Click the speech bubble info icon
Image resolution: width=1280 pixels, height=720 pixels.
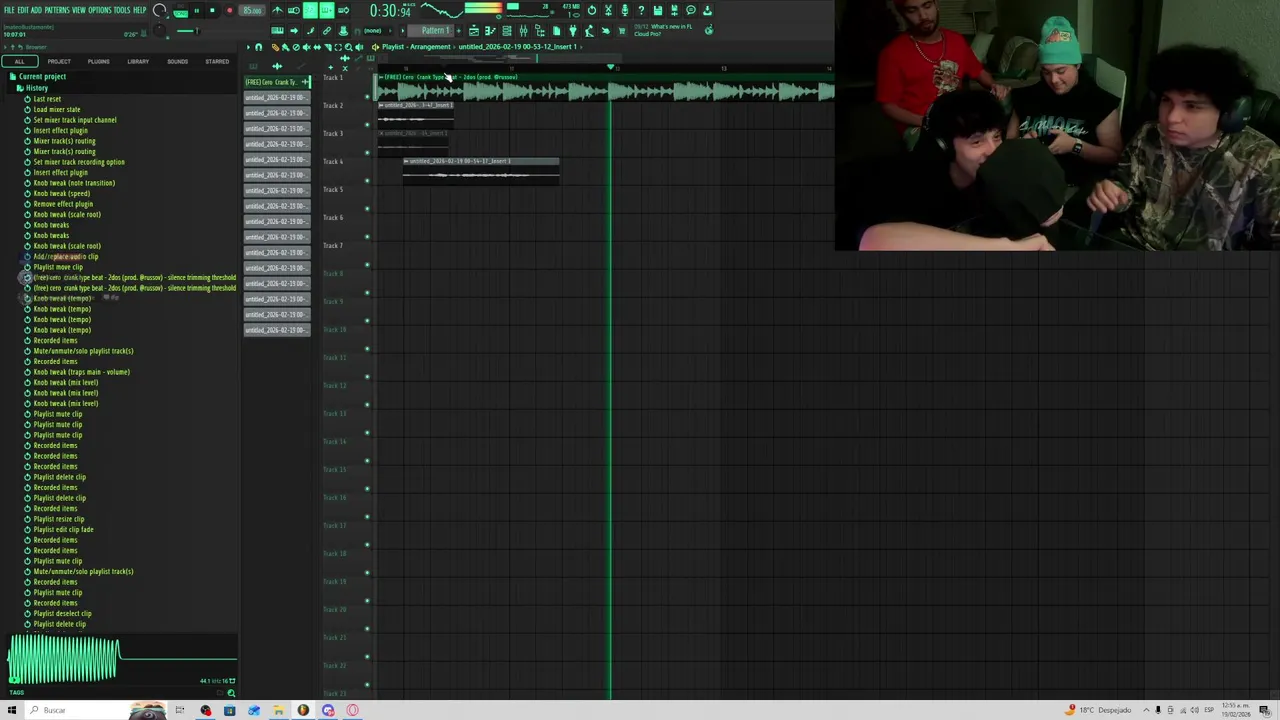[691, 10]
